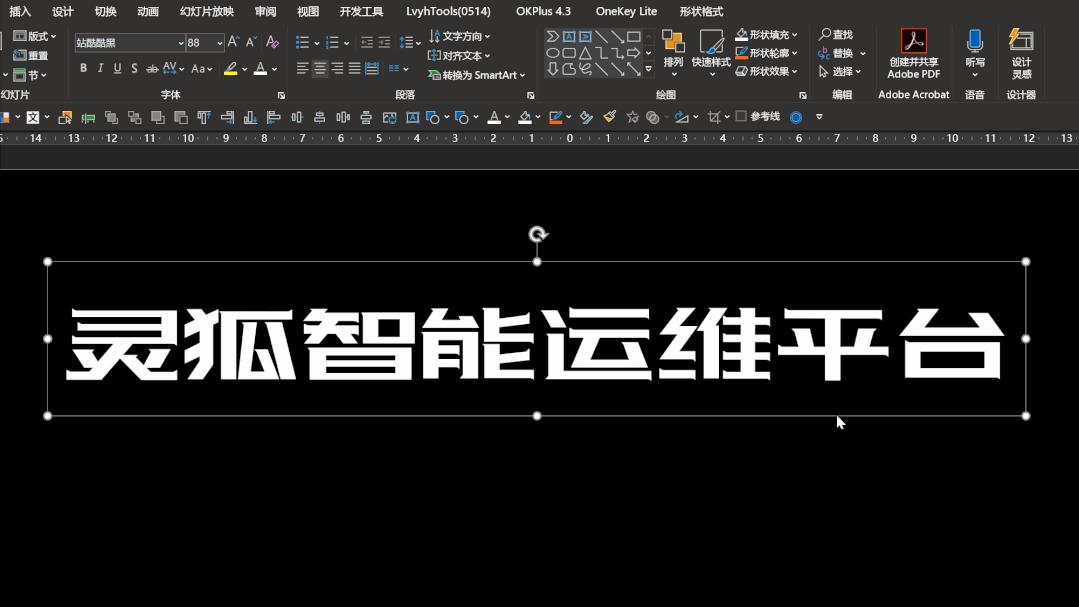Screen dimensions: 1079x607
Task: Toggle italic formatting
Action: [100, 68]
